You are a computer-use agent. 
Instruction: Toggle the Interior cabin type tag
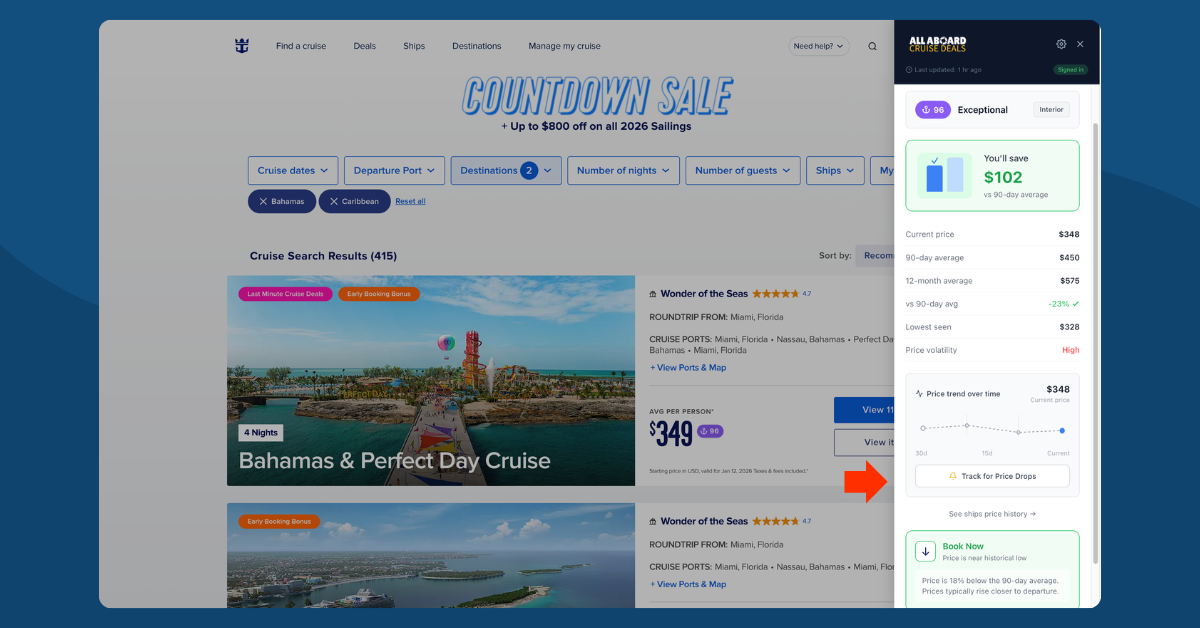pyautogui.click(x=1051, y=110)
